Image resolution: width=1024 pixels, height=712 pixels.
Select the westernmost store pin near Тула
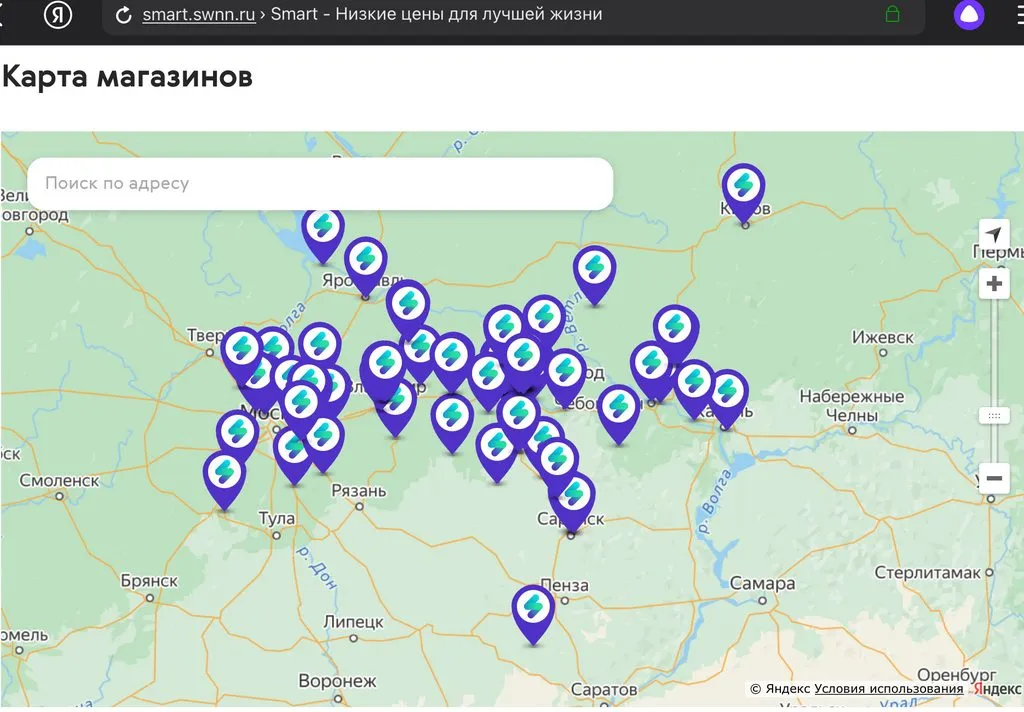[x=224, y=476]
